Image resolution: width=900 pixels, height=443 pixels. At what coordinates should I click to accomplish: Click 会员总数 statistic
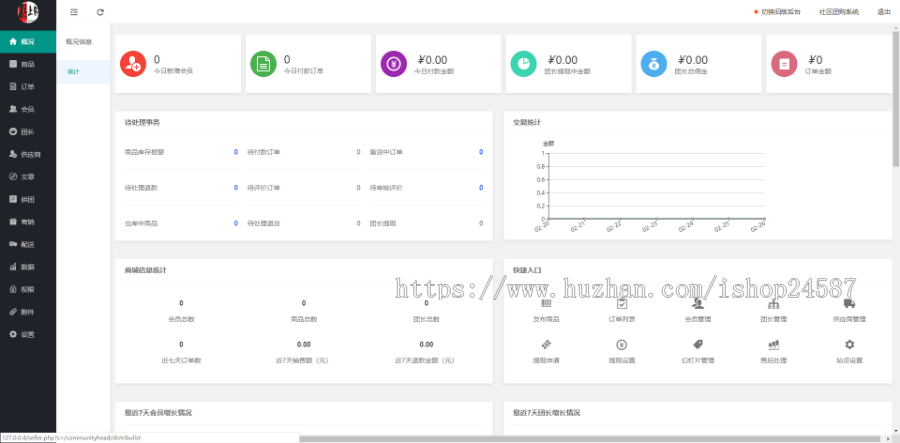[181, 311]
